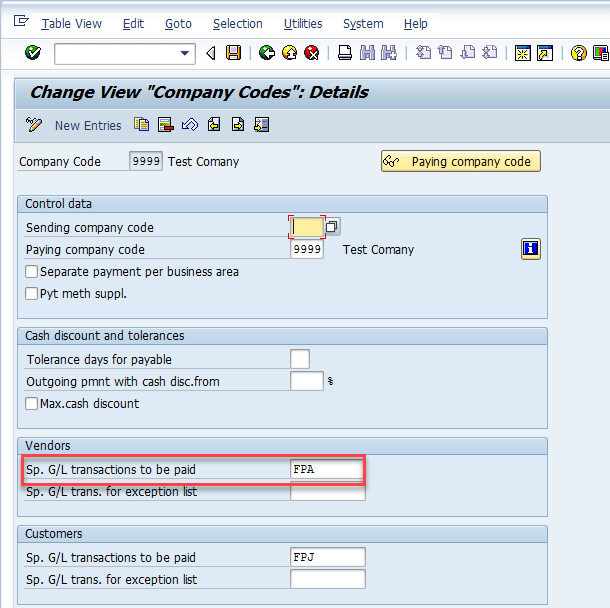The width and height of the screenshot is (610, 608).
Task: Click Customers Sp. G/L transactions field FPJ
Action: pos(327,557)
